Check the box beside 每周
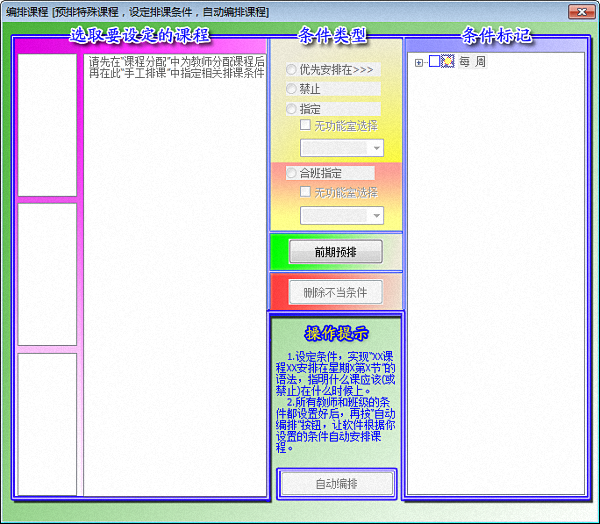Screen dimensions: 600x524 coord(434,62)
